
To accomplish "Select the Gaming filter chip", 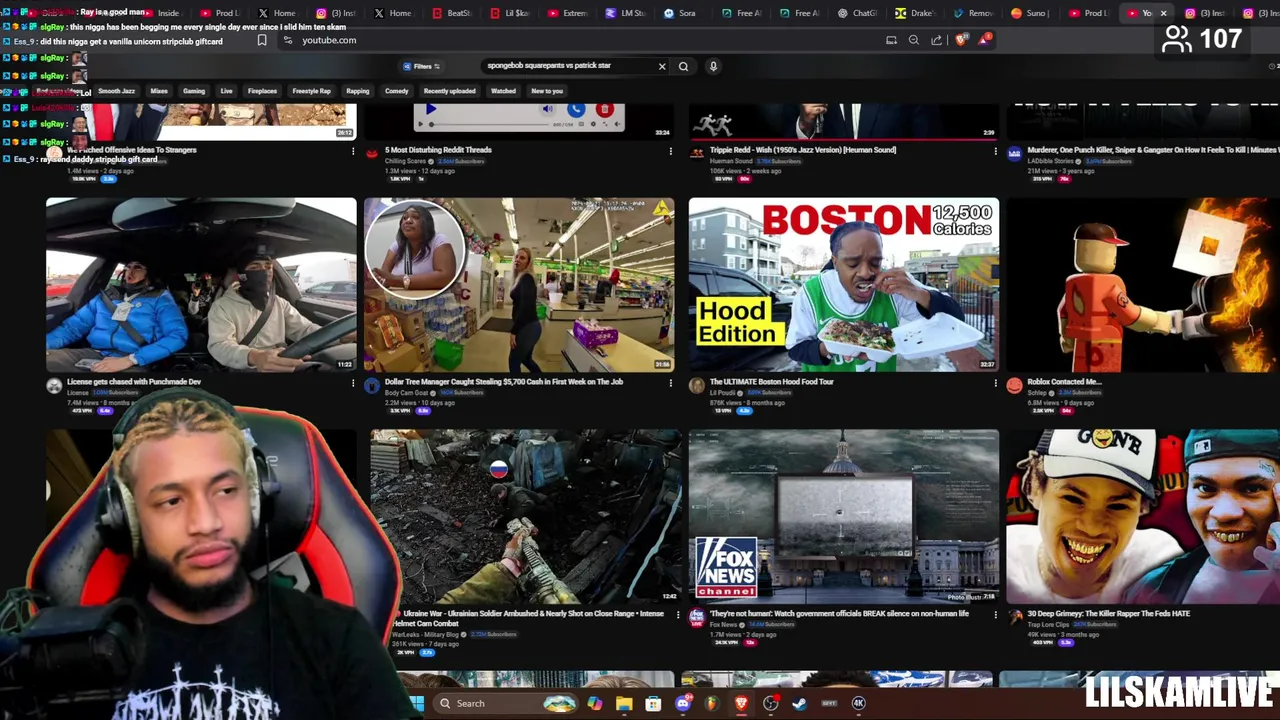I will click(194, 91).
